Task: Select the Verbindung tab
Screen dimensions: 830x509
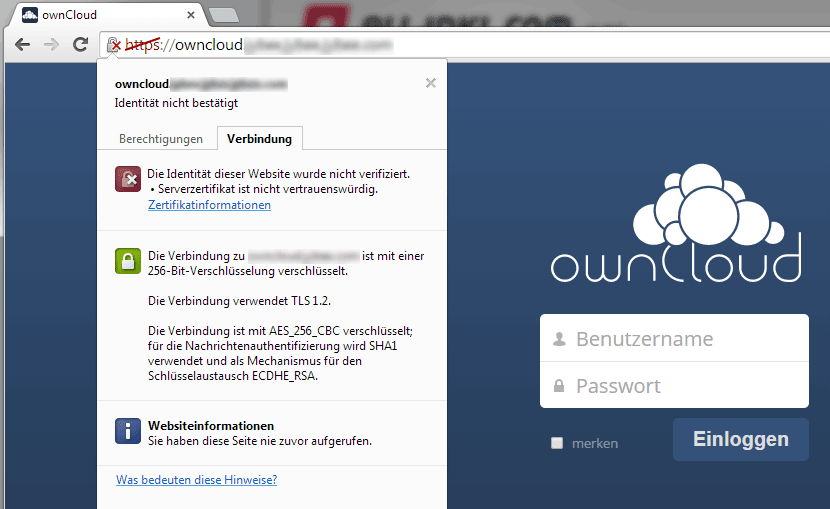Action: (x=259, y=139)
